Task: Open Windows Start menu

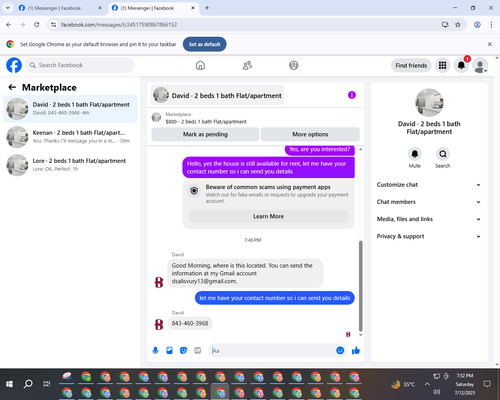Action: 9,384
